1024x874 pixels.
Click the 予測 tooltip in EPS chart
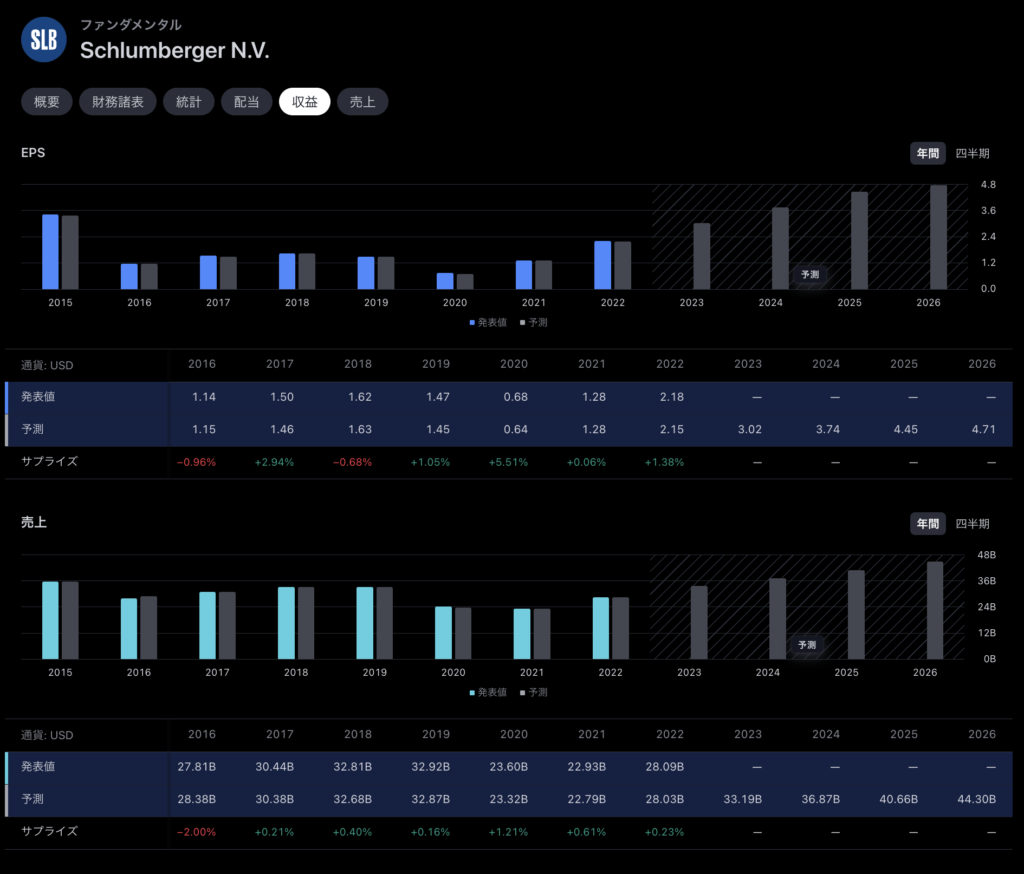(x=810, y=274)
